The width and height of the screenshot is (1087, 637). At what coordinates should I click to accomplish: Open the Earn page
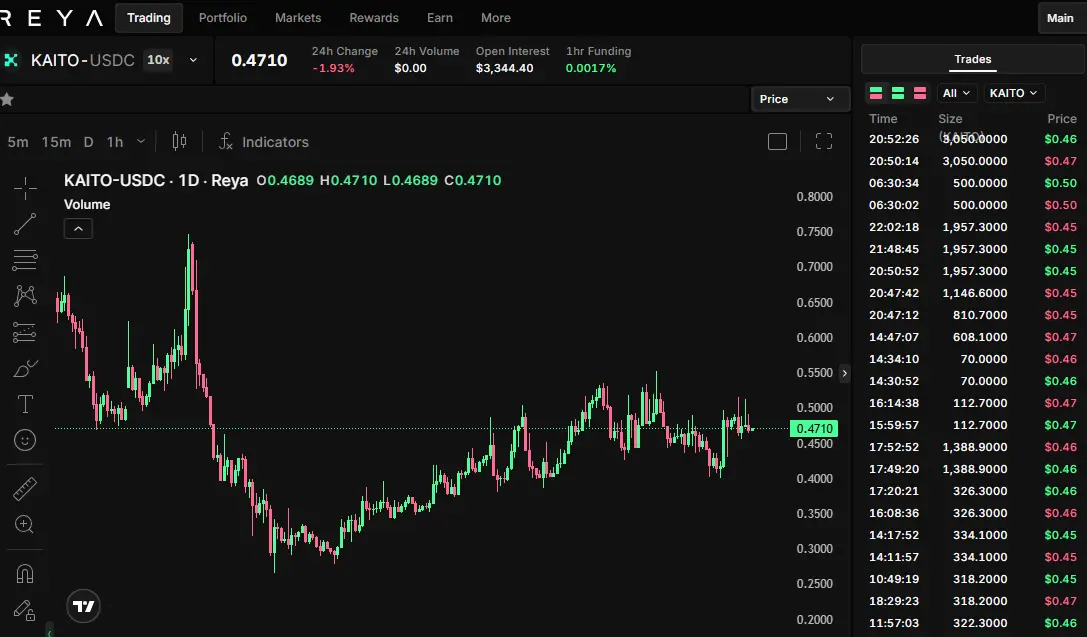click(x=440, y=18)
